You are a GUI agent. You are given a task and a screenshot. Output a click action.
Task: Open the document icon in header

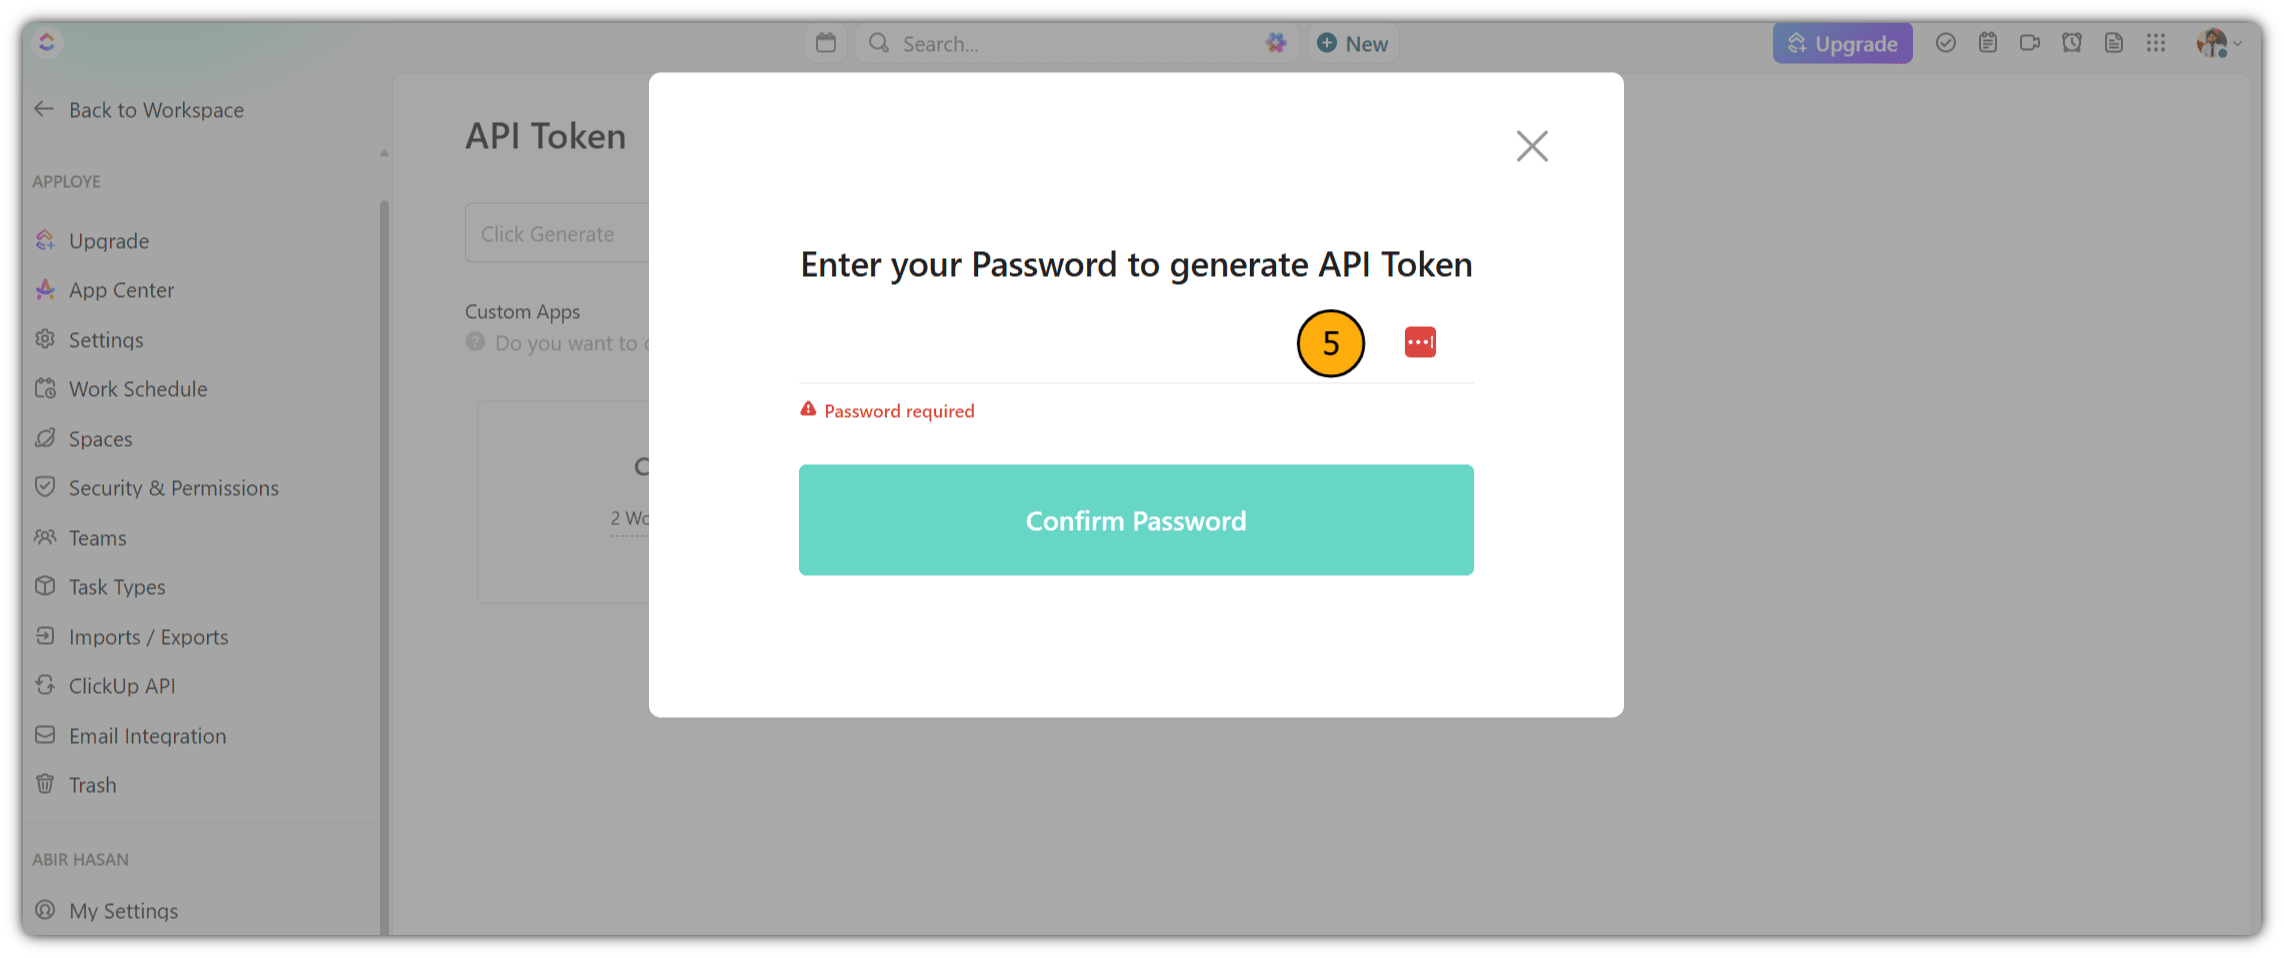tap(2113, 43)
